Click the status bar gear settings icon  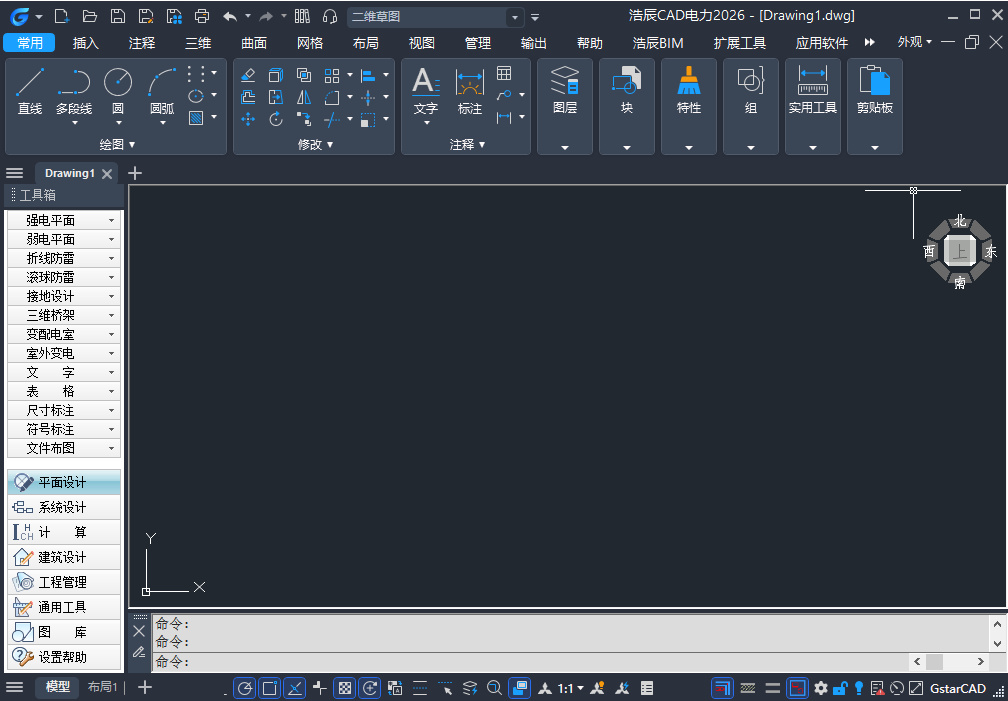pos(820,688)
